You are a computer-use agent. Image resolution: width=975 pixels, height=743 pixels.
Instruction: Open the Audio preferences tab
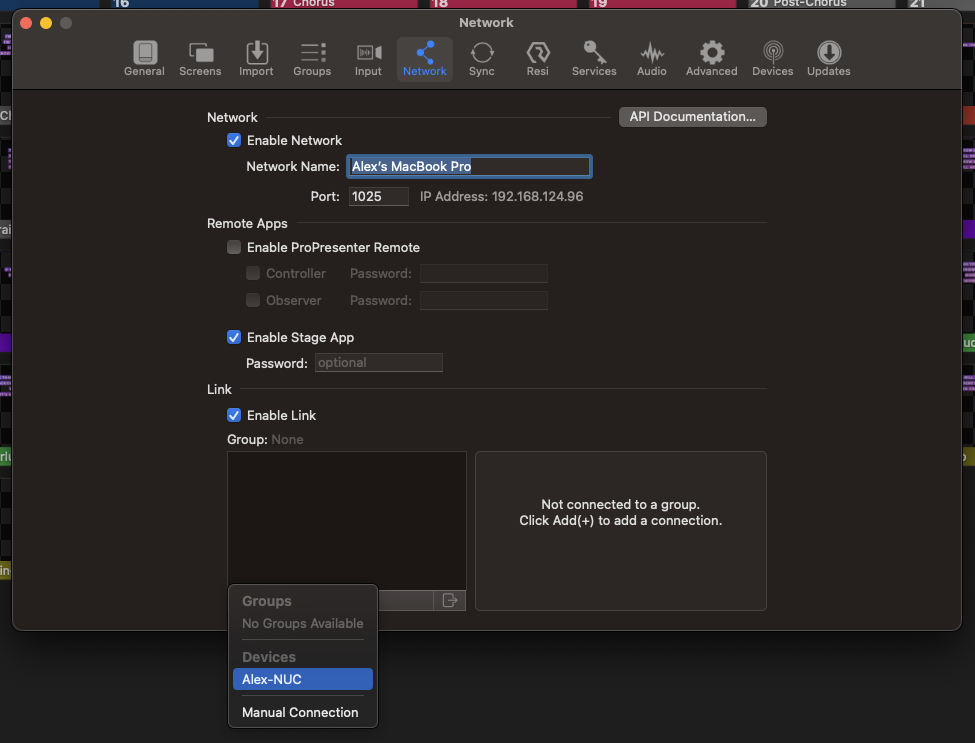(652, 59)
